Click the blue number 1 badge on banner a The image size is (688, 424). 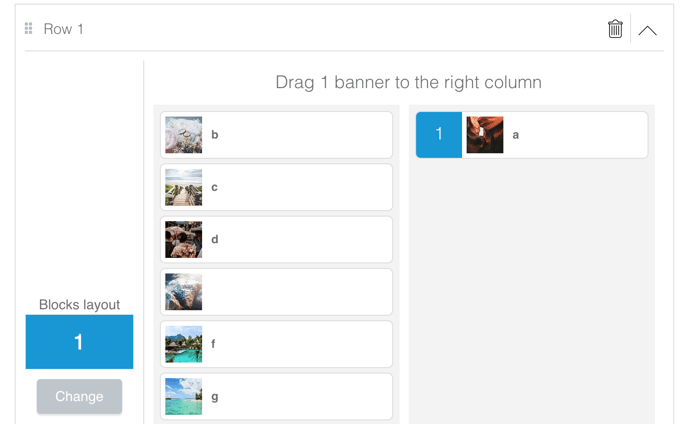(x=439, y=135)
